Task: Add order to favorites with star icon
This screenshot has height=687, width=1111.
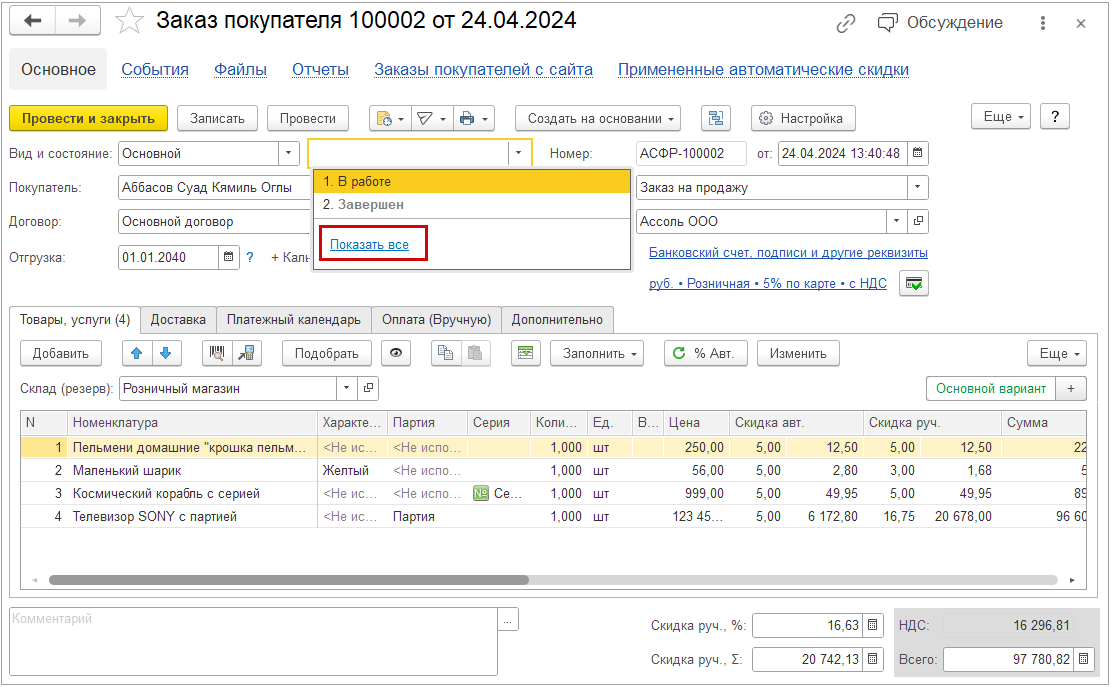Action: point(129,21)
